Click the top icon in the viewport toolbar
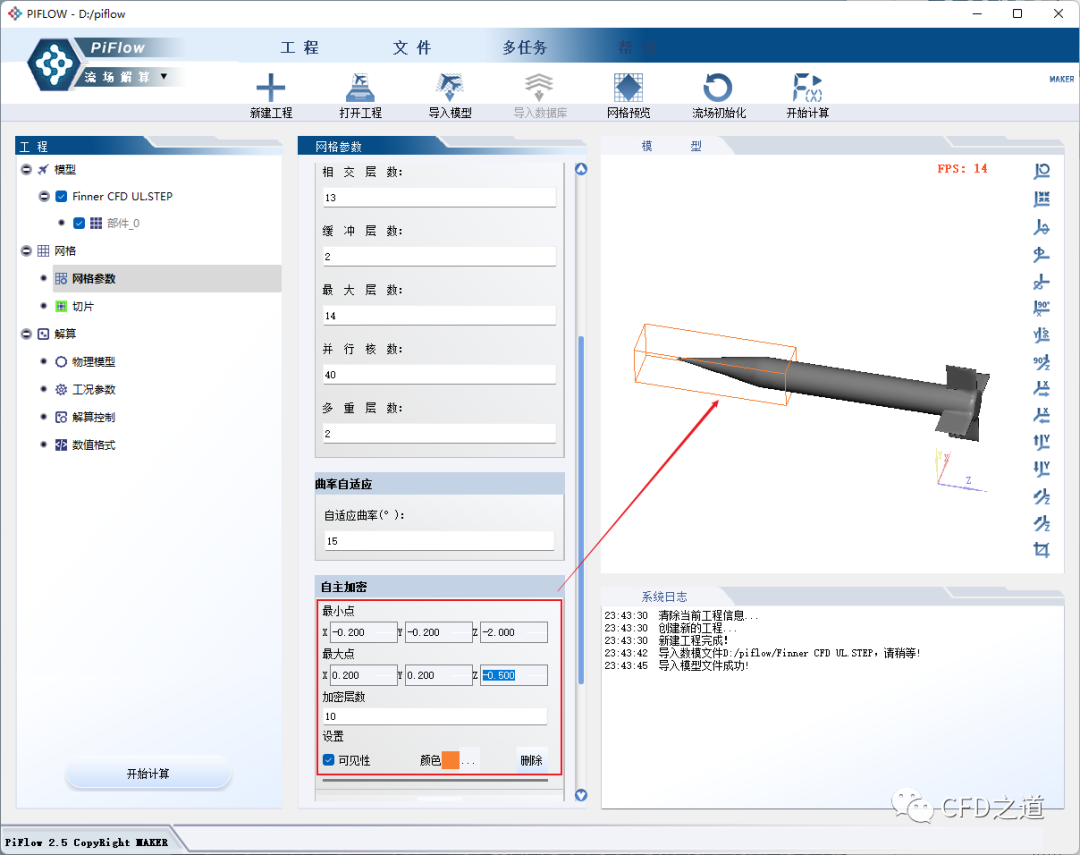 pos(1042,171)
